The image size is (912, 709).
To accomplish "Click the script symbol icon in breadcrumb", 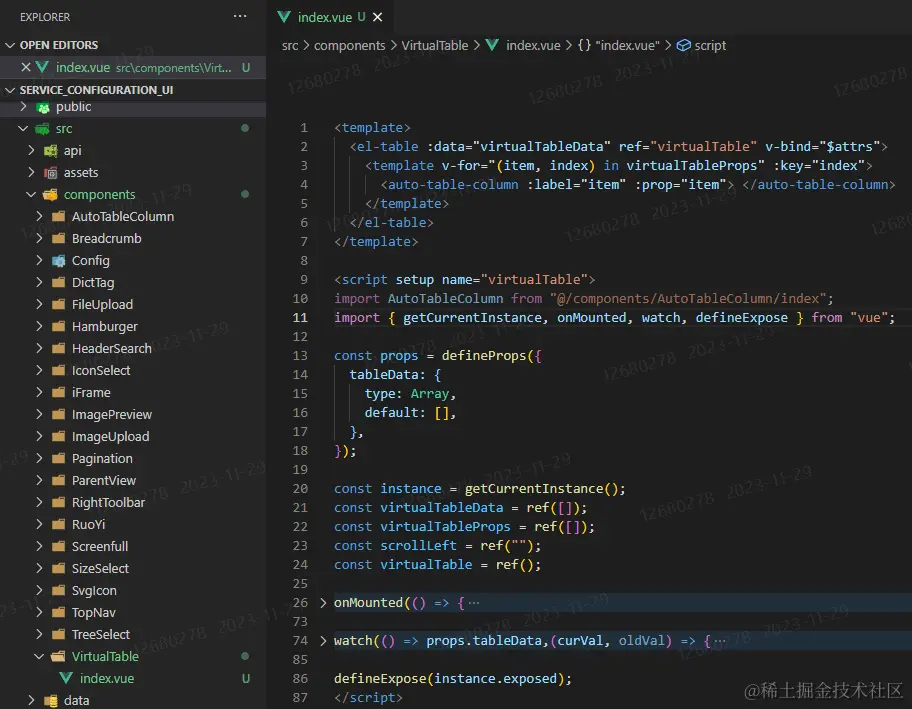I will point(684,45).
